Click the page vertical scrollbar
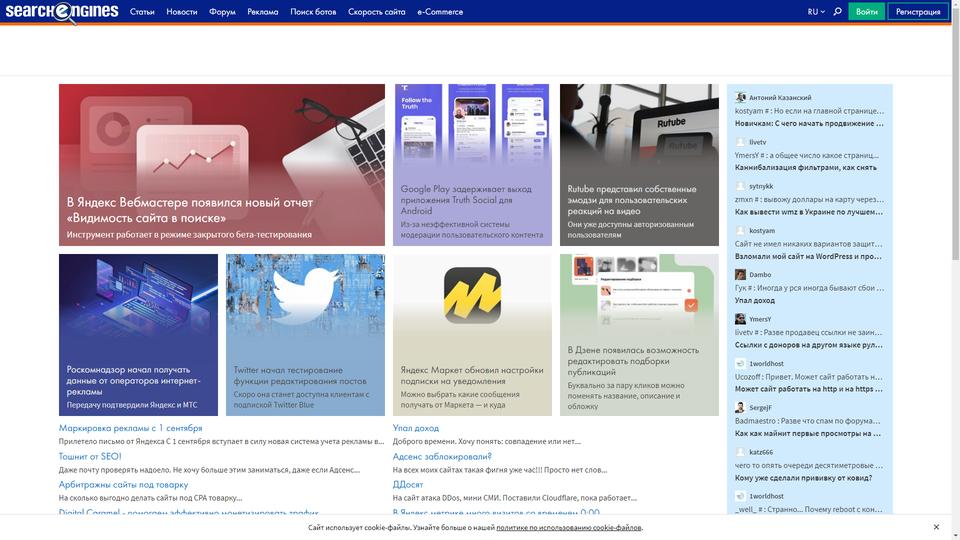960x540 pixels. click(956, 135)
